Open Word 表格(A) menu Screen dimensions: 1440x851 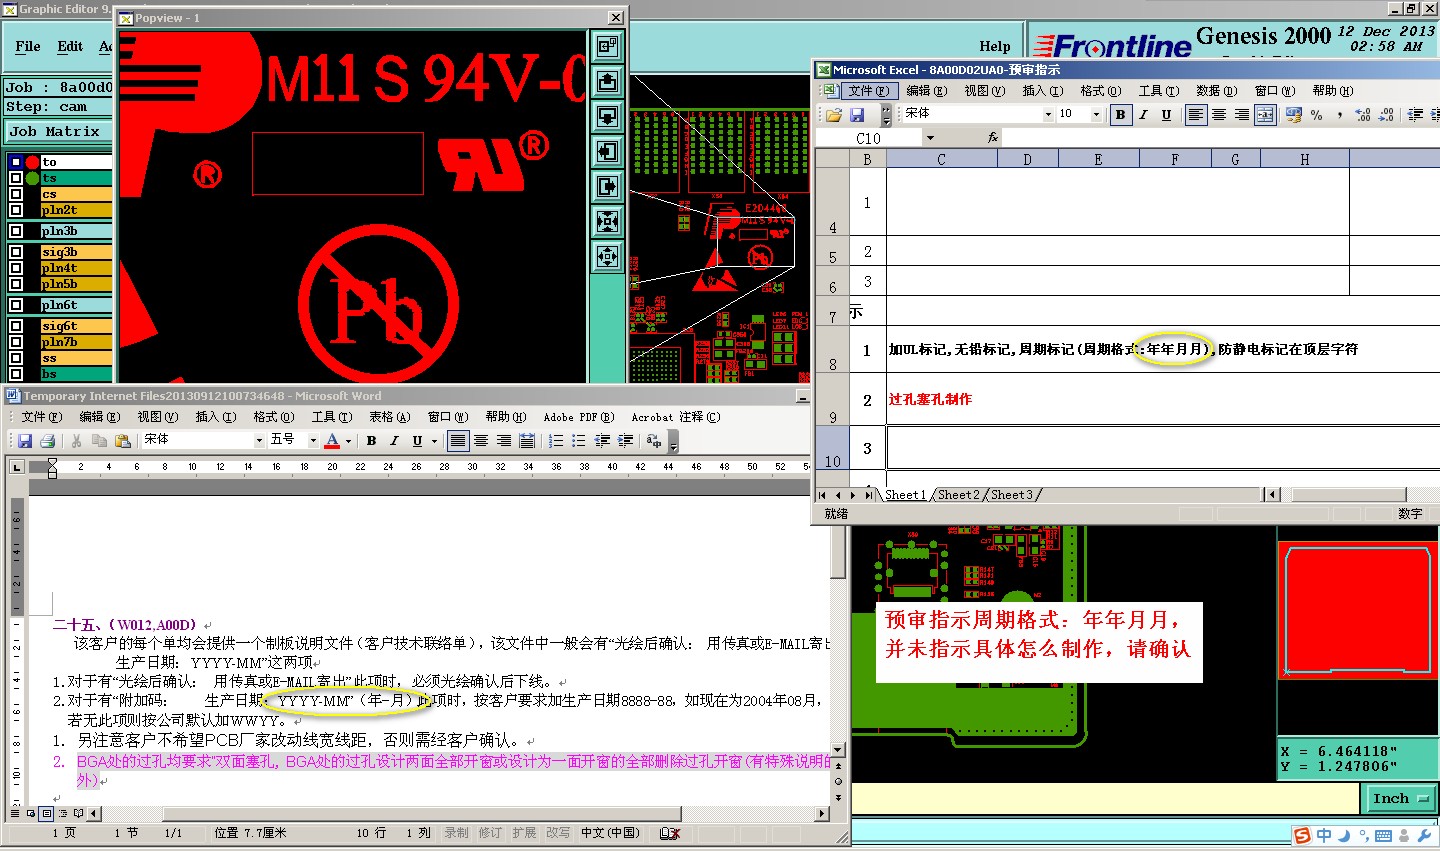click(390, 417)
